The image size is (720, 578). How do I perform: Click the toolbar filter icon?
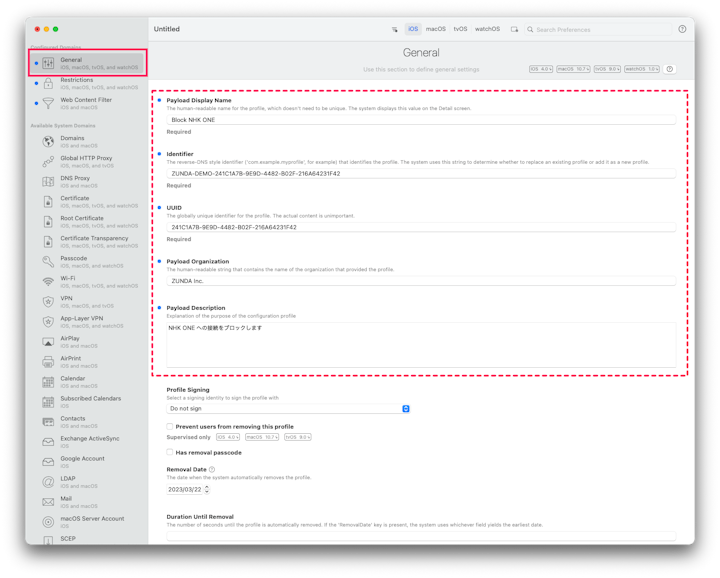(394, 29)
